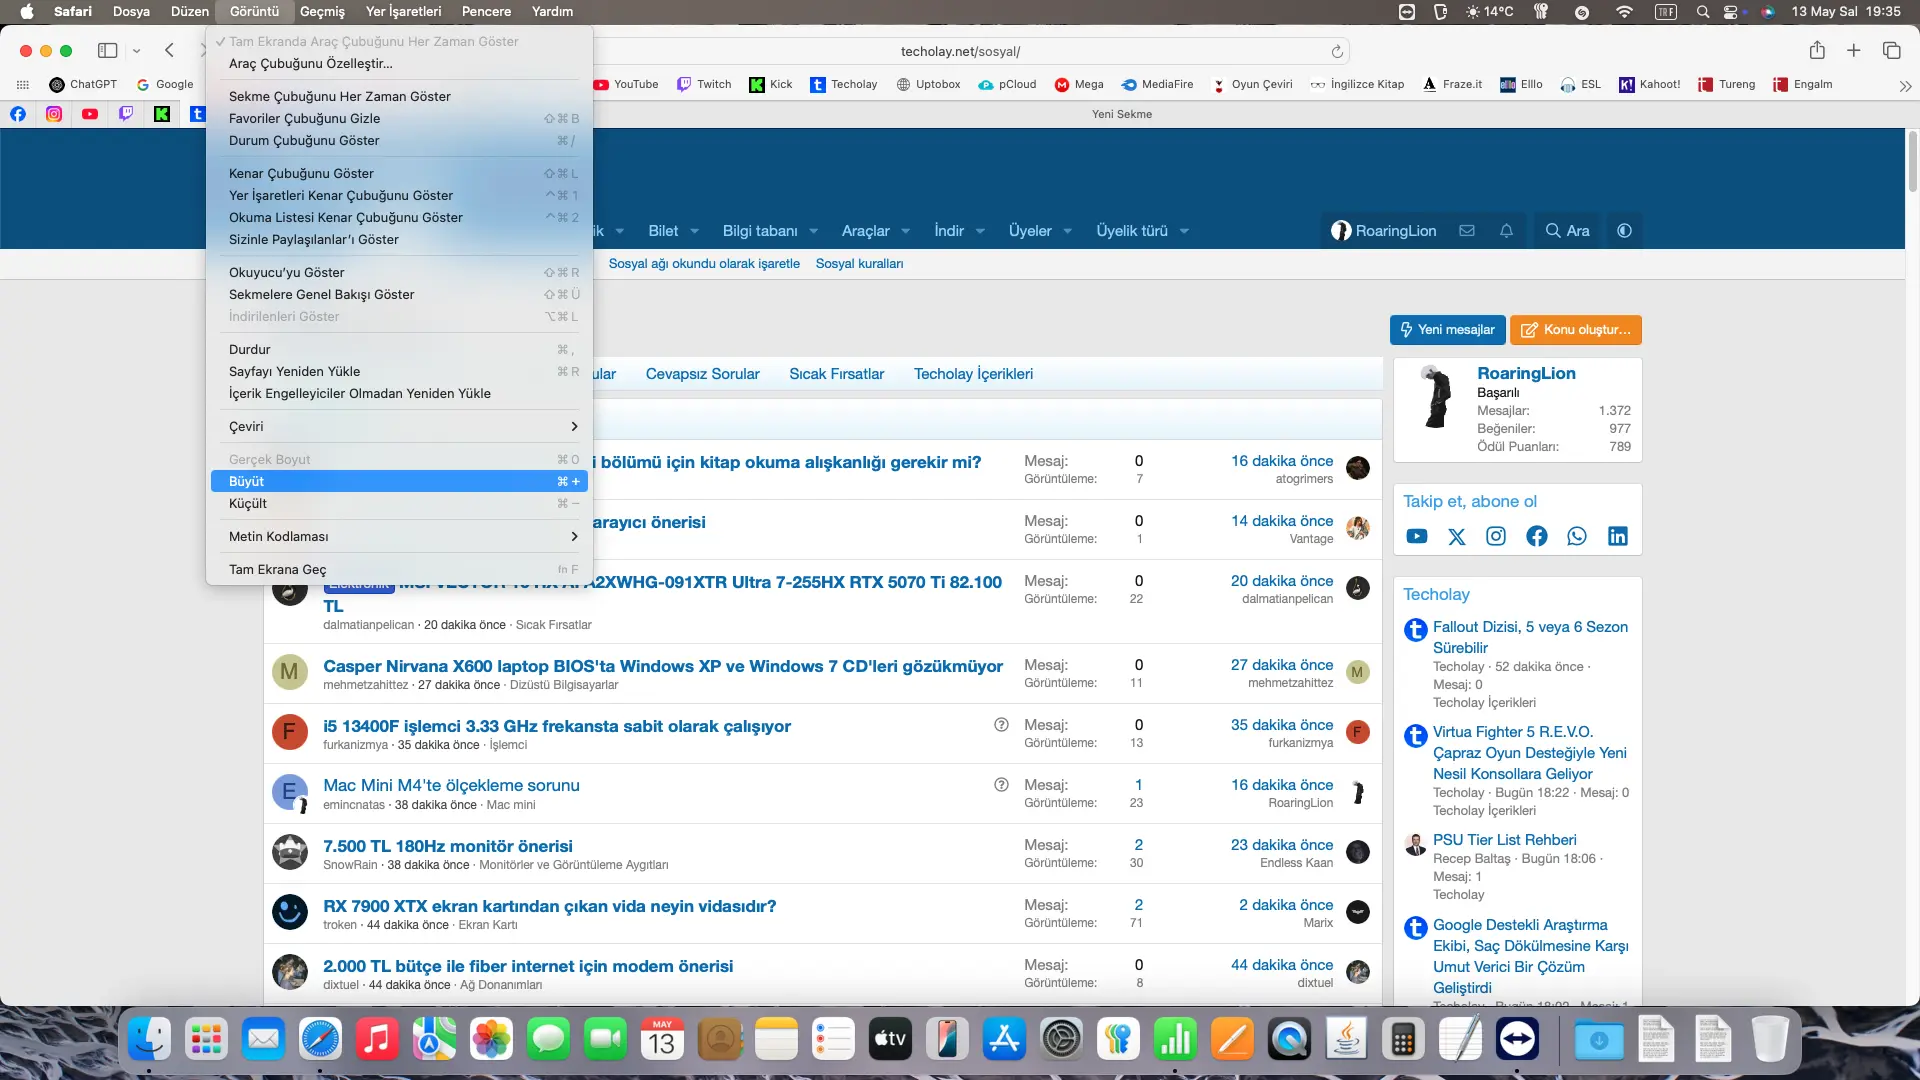Viewport: 1920px width, 1080px height.
Task: Expand the Üyeler dropdown
Action: (x=1068, y=231)
